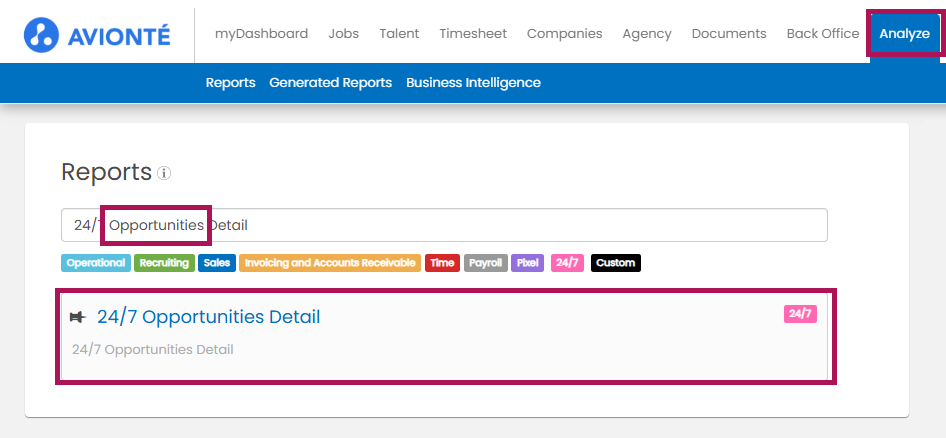Pin the 24/7 Opportunities Detail report
946x438 pixels.
[x=78, y=317]
